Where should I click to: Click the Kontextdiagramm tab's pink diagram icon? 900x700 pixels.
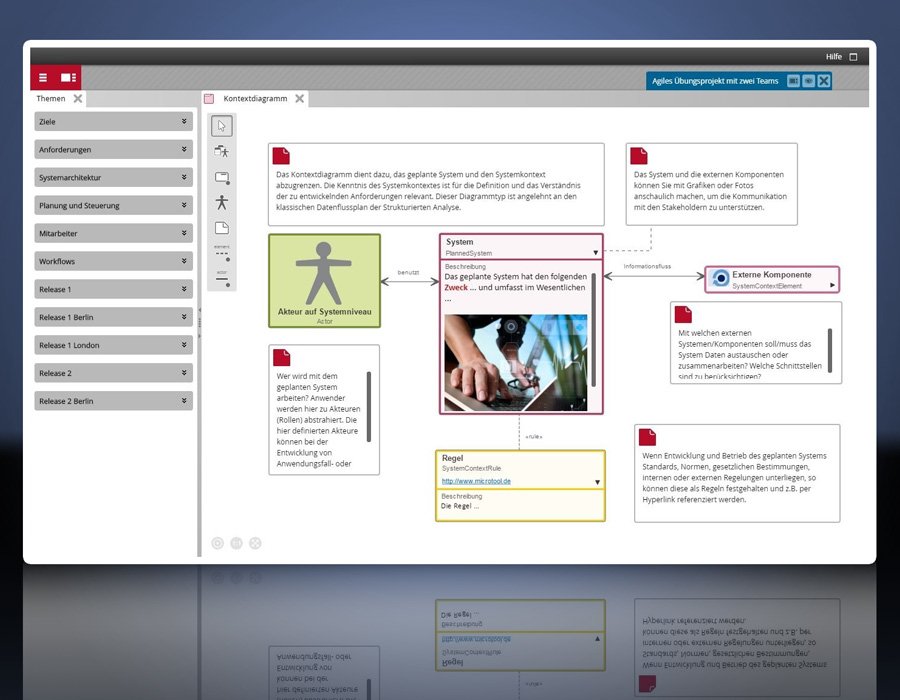(209, 99)
